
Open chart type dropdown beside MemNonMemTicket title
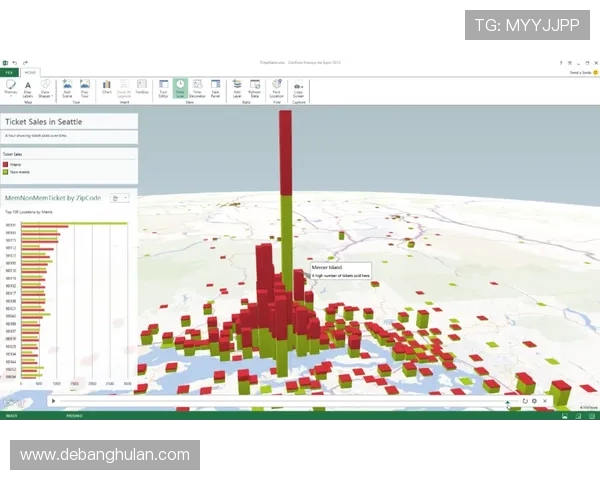click(119, 198)
